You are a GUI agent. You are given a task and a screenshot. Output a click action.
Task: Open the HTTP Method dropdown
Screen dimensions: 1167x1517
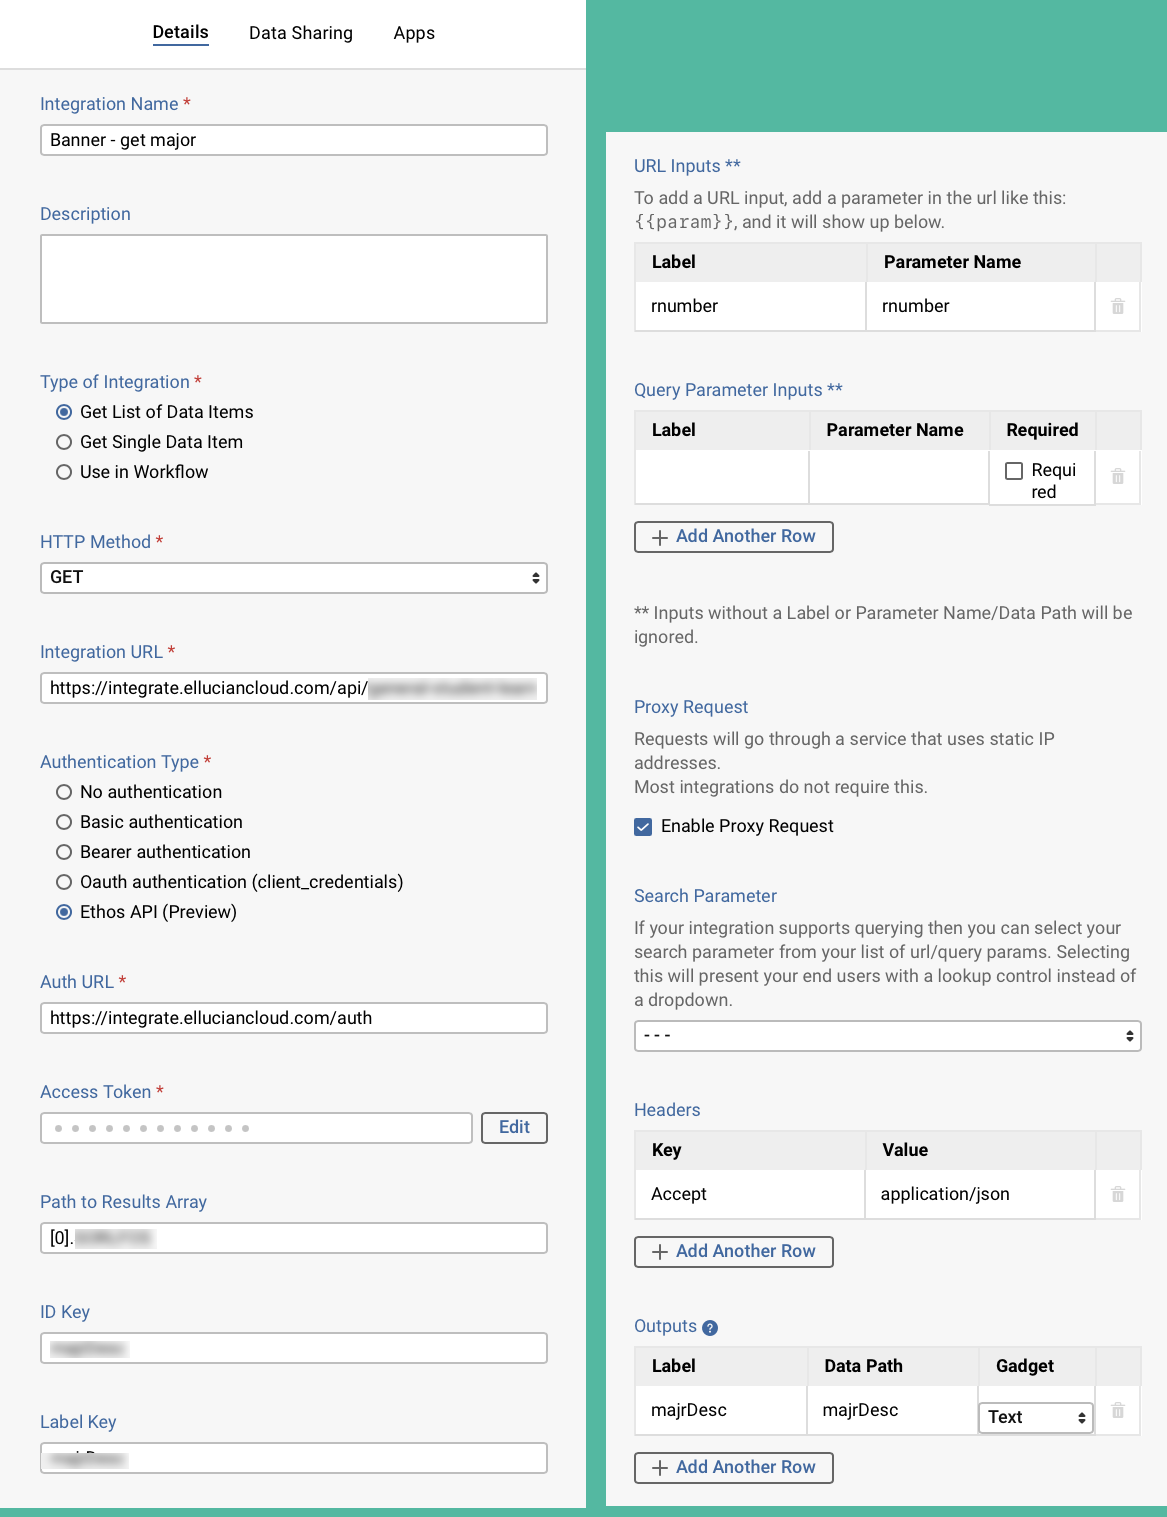click(x=293, y=577)
